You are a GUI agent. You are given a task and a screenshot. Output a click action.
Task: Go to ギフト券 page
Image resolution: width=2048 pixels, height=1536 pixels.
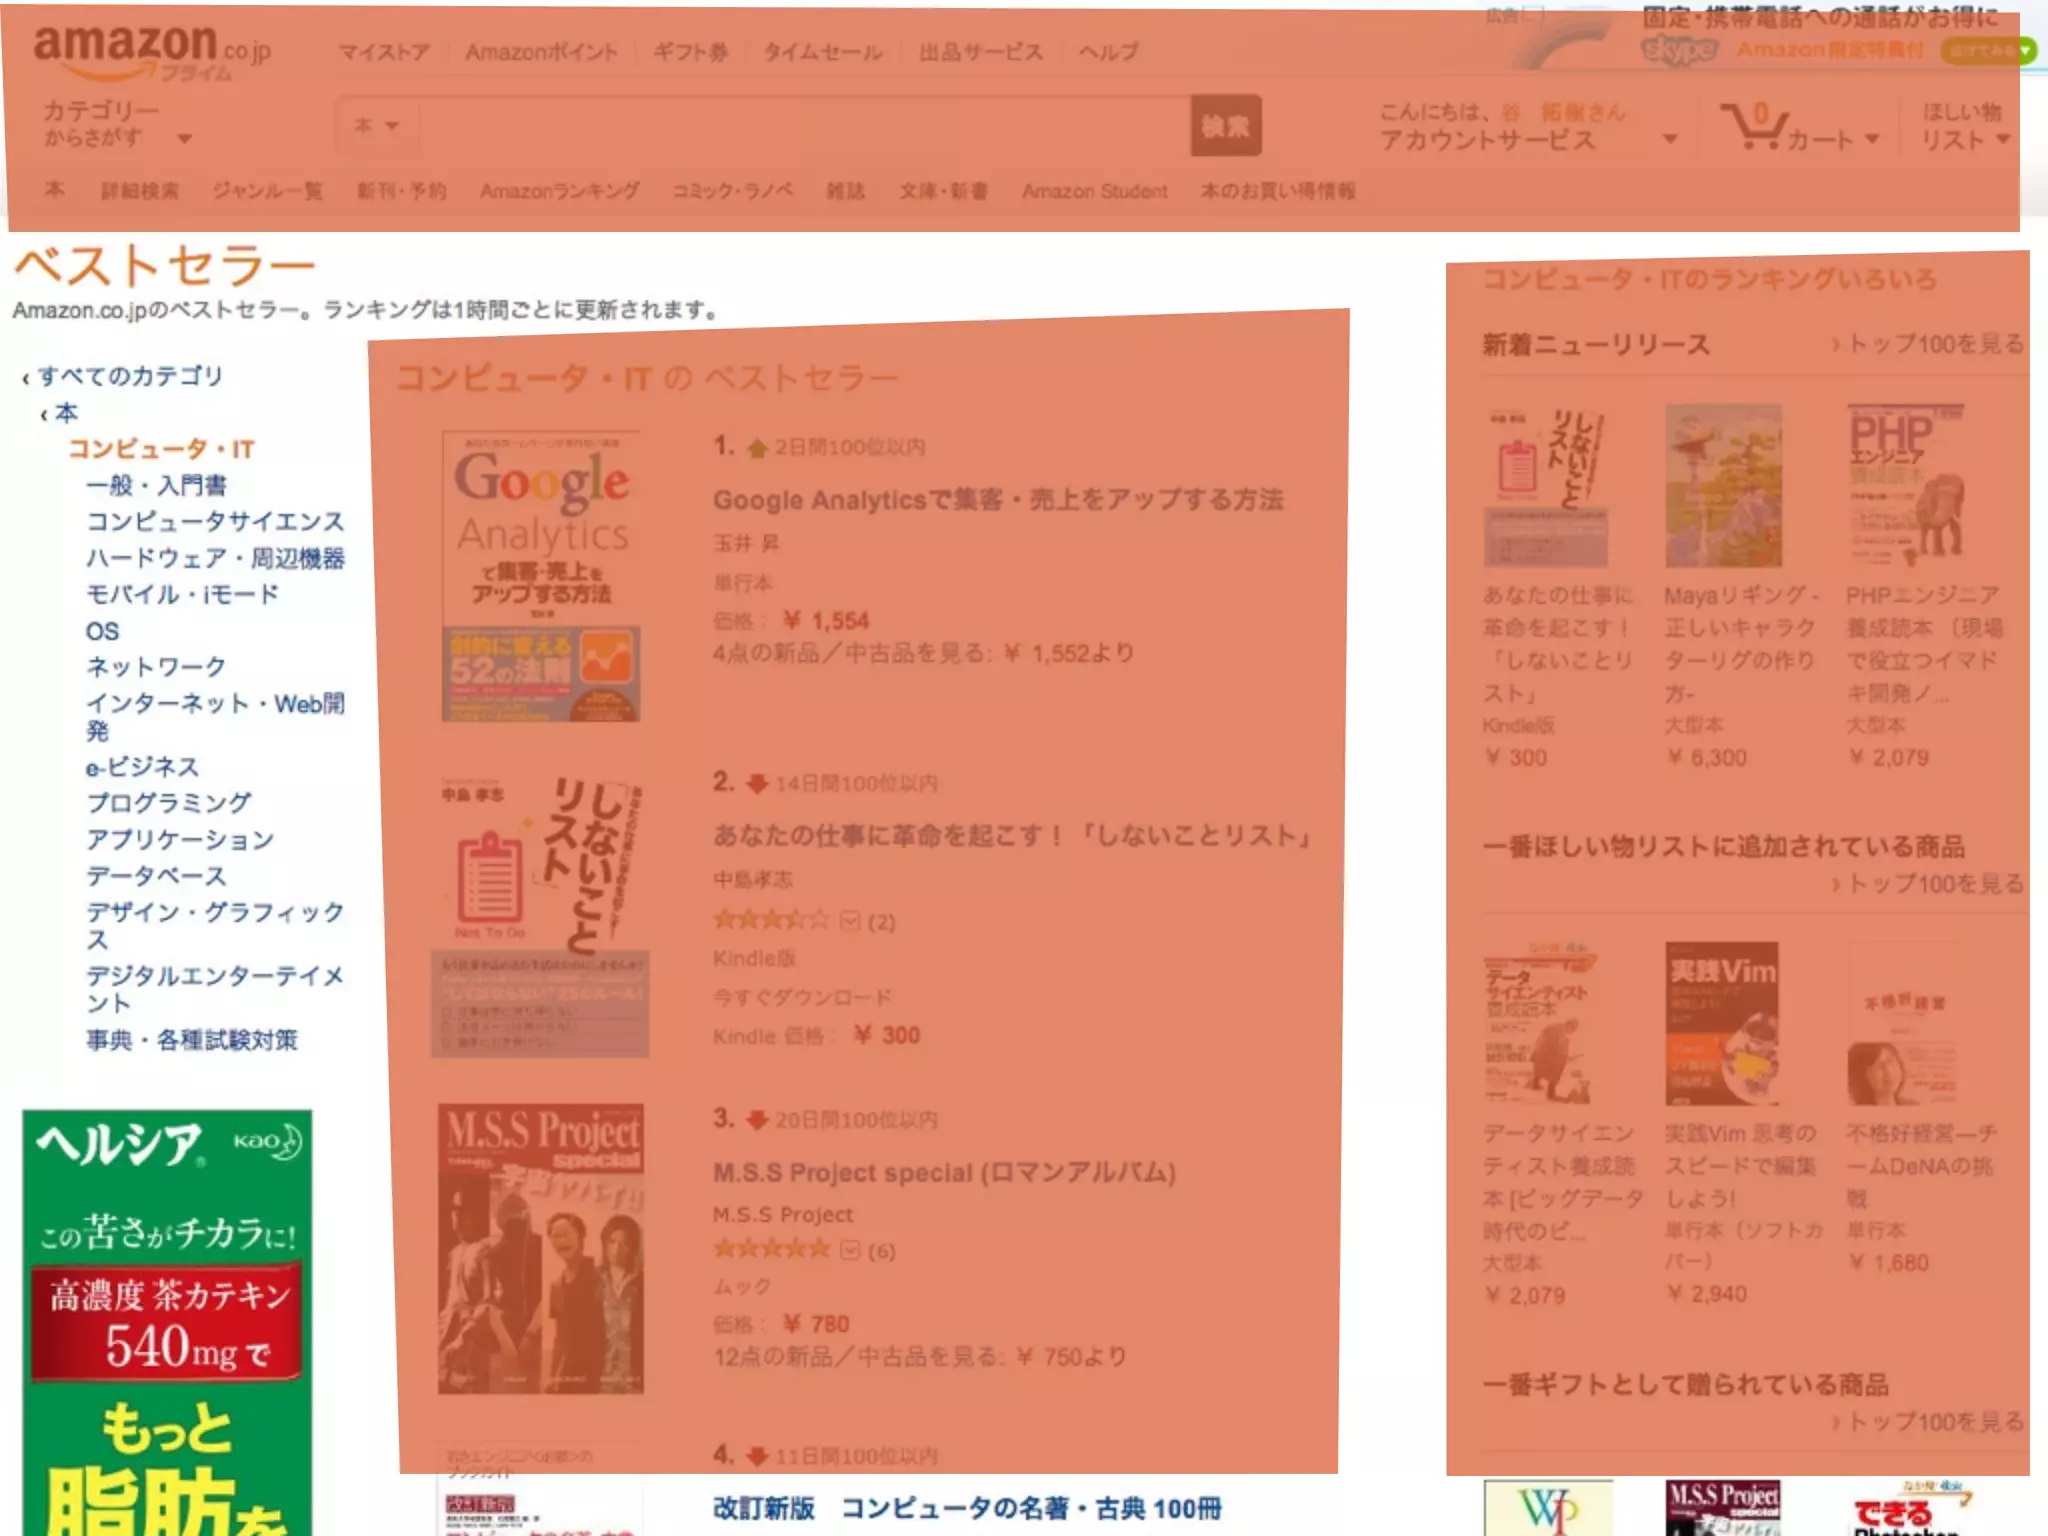click(x=690, y=52)
